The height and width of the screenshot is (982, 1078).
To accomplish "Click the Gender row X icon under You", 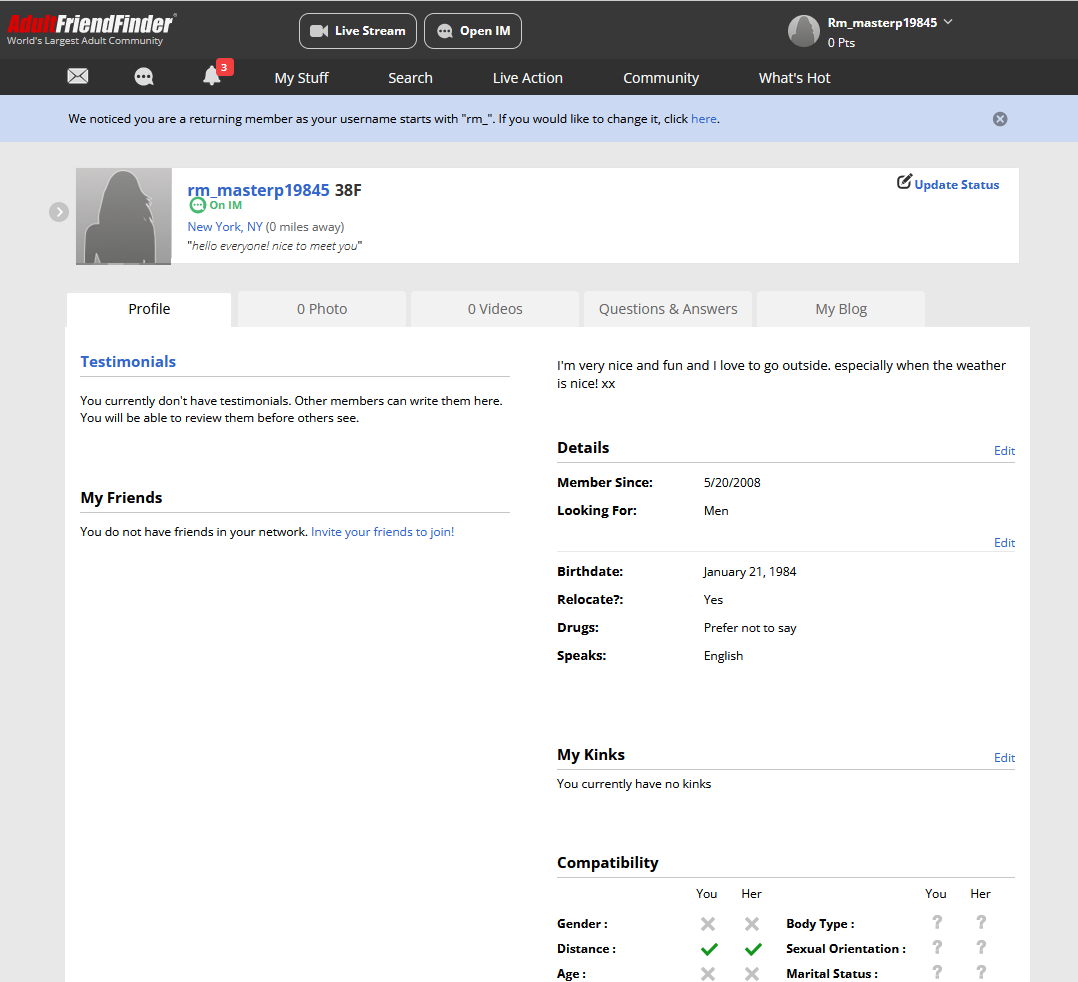I will [707, 924].
